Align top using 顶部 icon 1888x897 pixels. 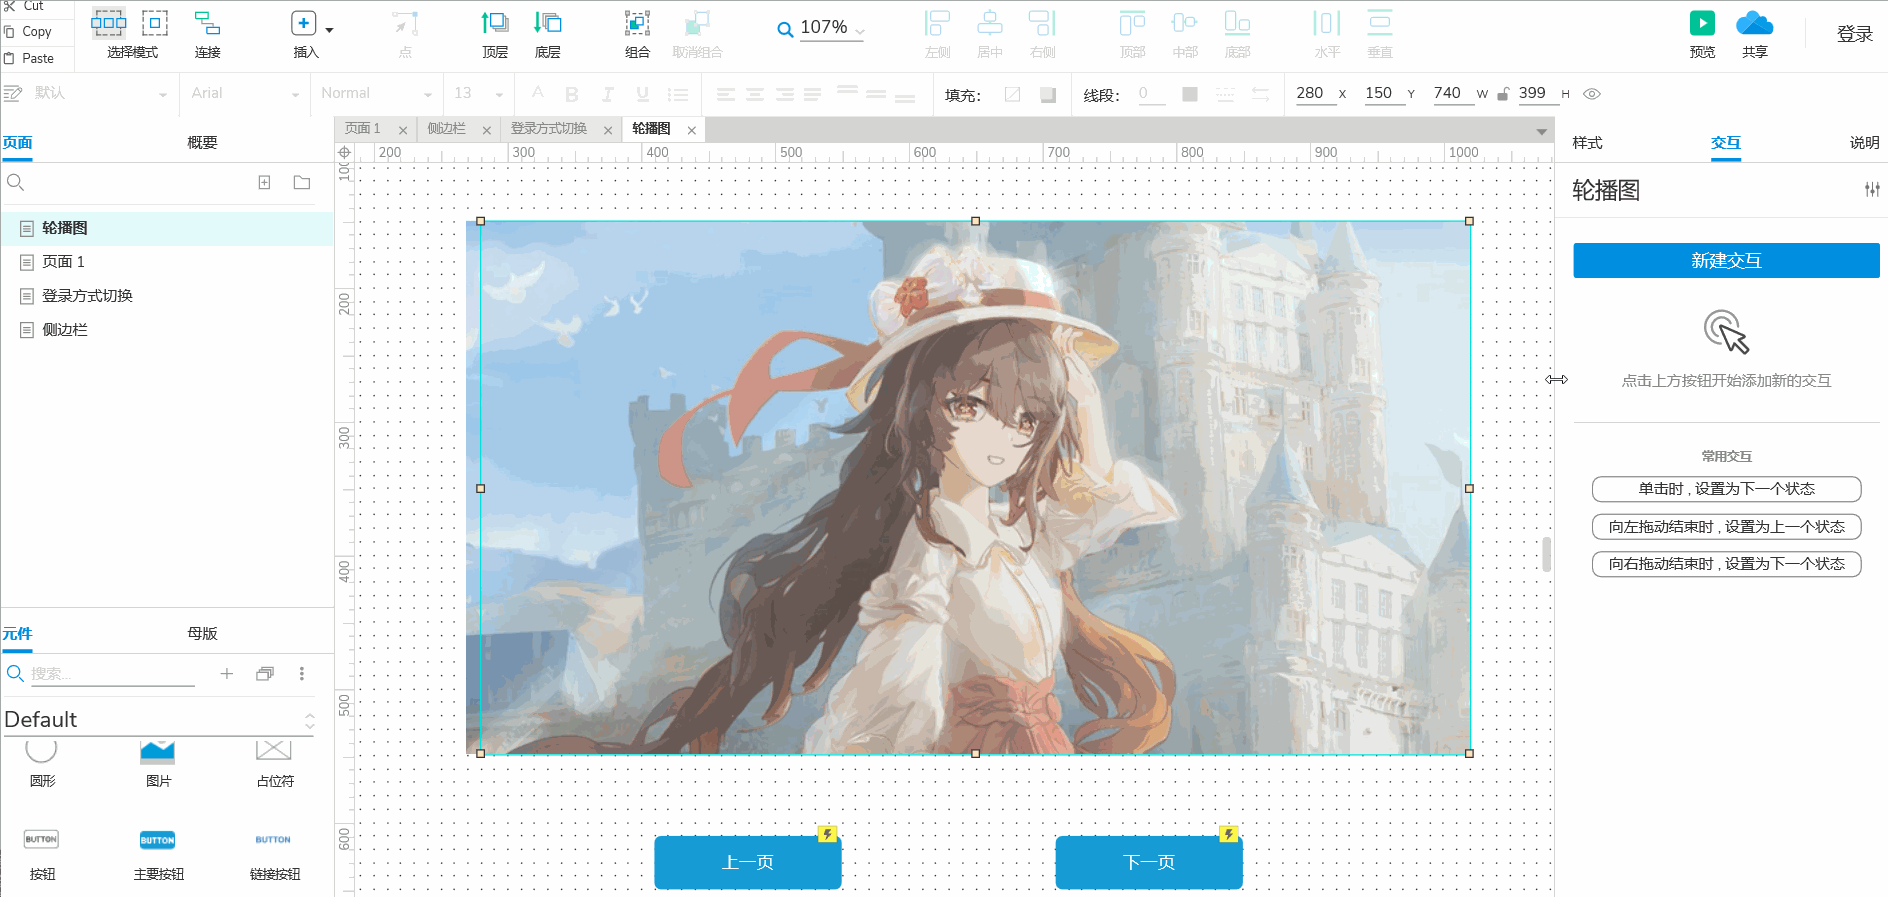[x=1132, y=23]
